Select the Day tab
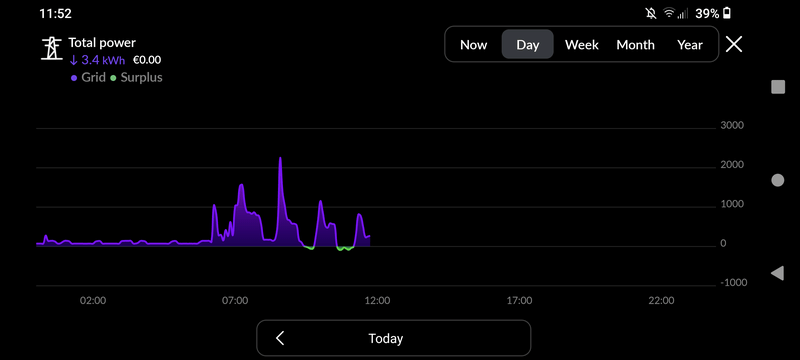800x360 pixels. click(x=528, y=44)
